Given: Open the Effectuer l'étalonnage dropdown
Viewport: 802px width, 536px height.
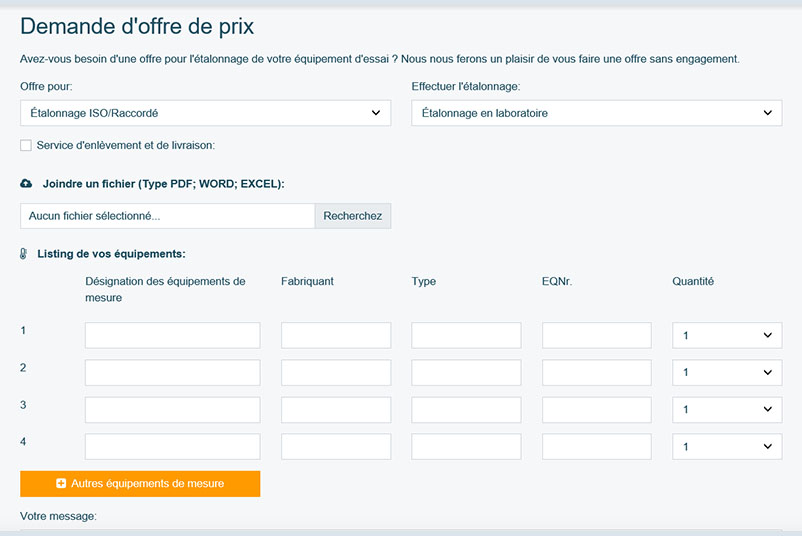Looking at the screenshot, I should [x=597, y=113].
